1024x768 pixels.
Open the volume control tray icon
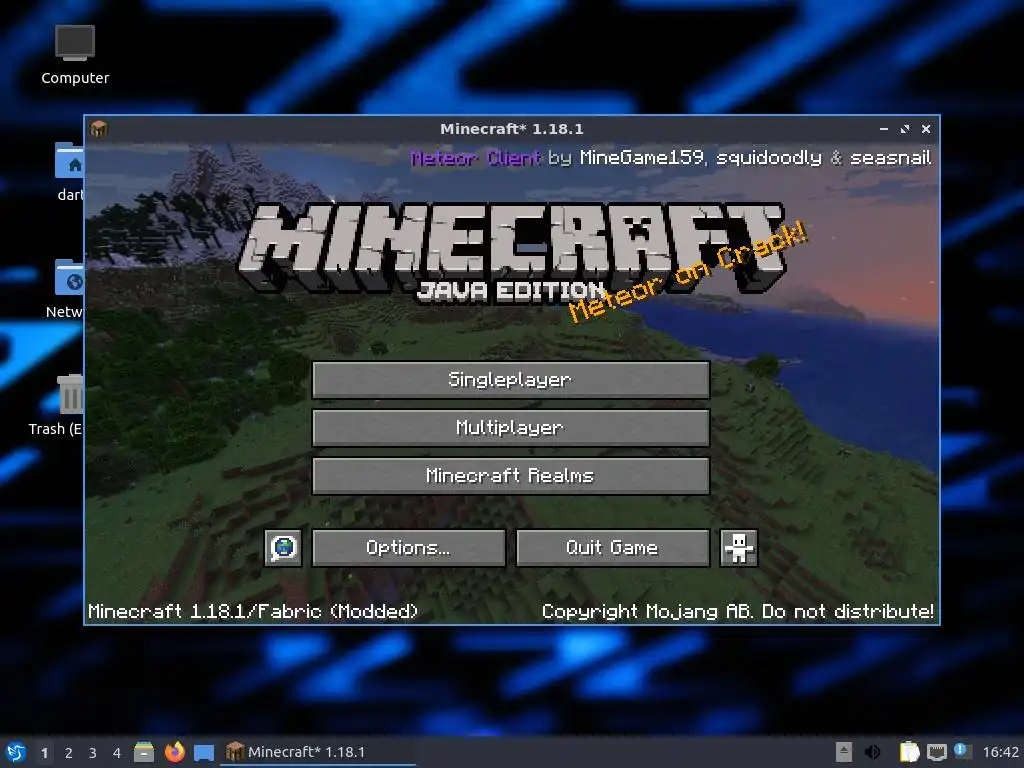pyautogui.click(x=872, y=752)
